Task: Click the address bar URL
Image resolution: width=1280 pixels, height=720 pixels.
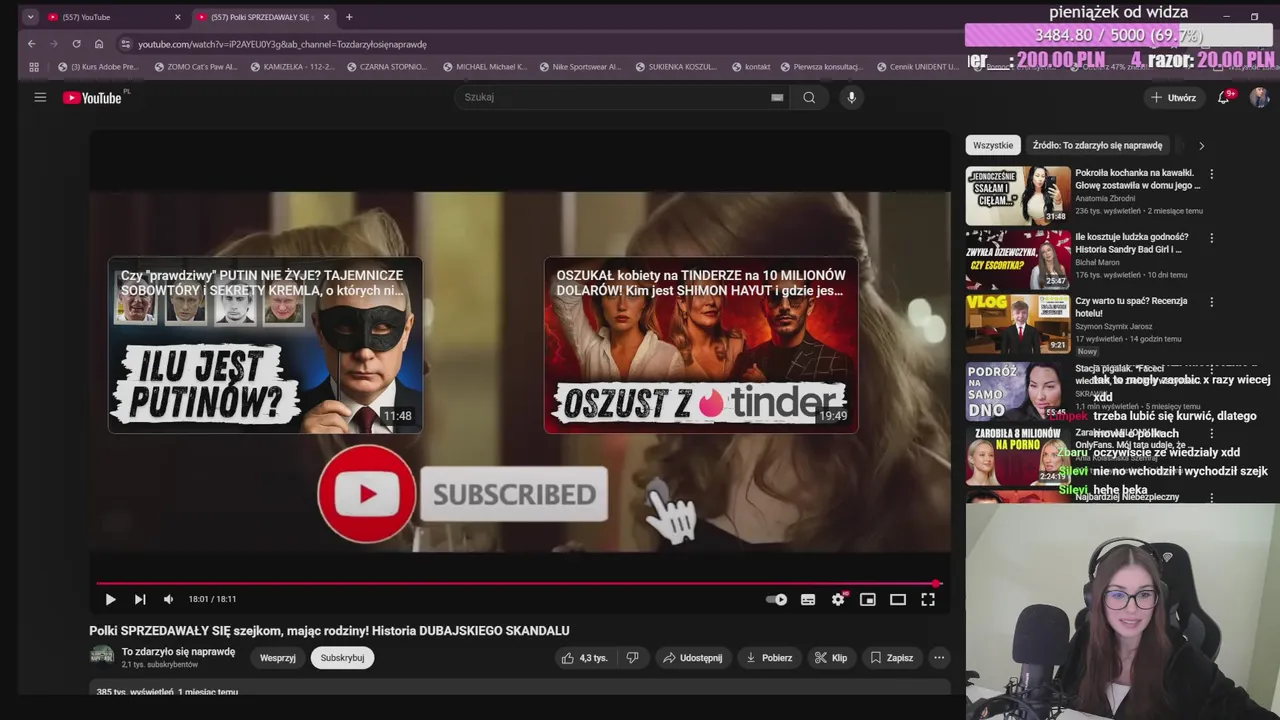Action: point(282,44)
